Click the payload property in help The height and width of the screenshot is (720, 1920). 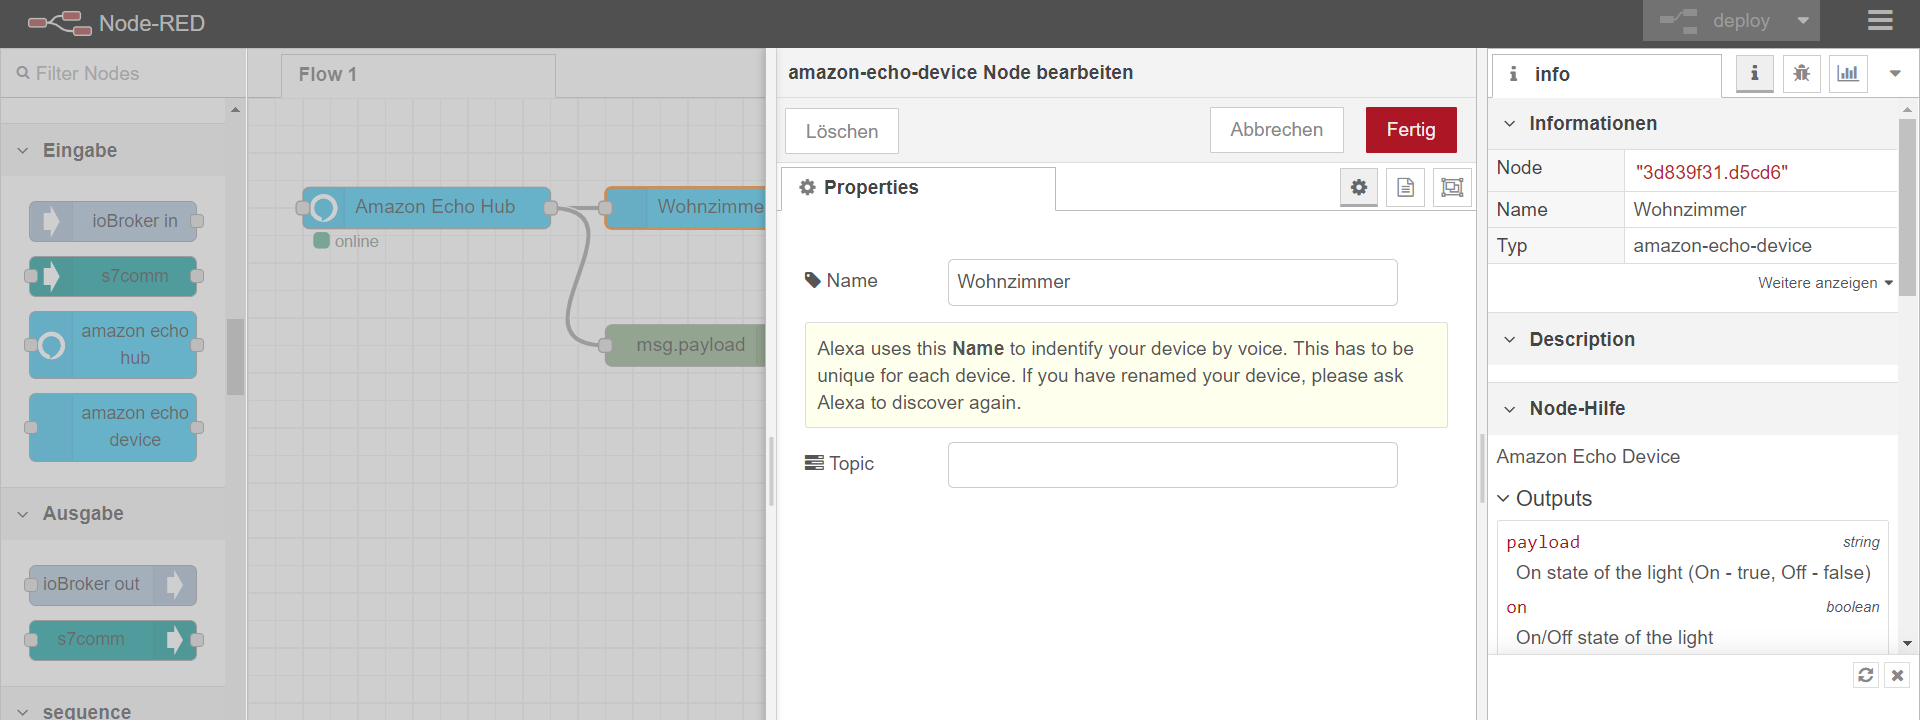(x=1543, y=542)
